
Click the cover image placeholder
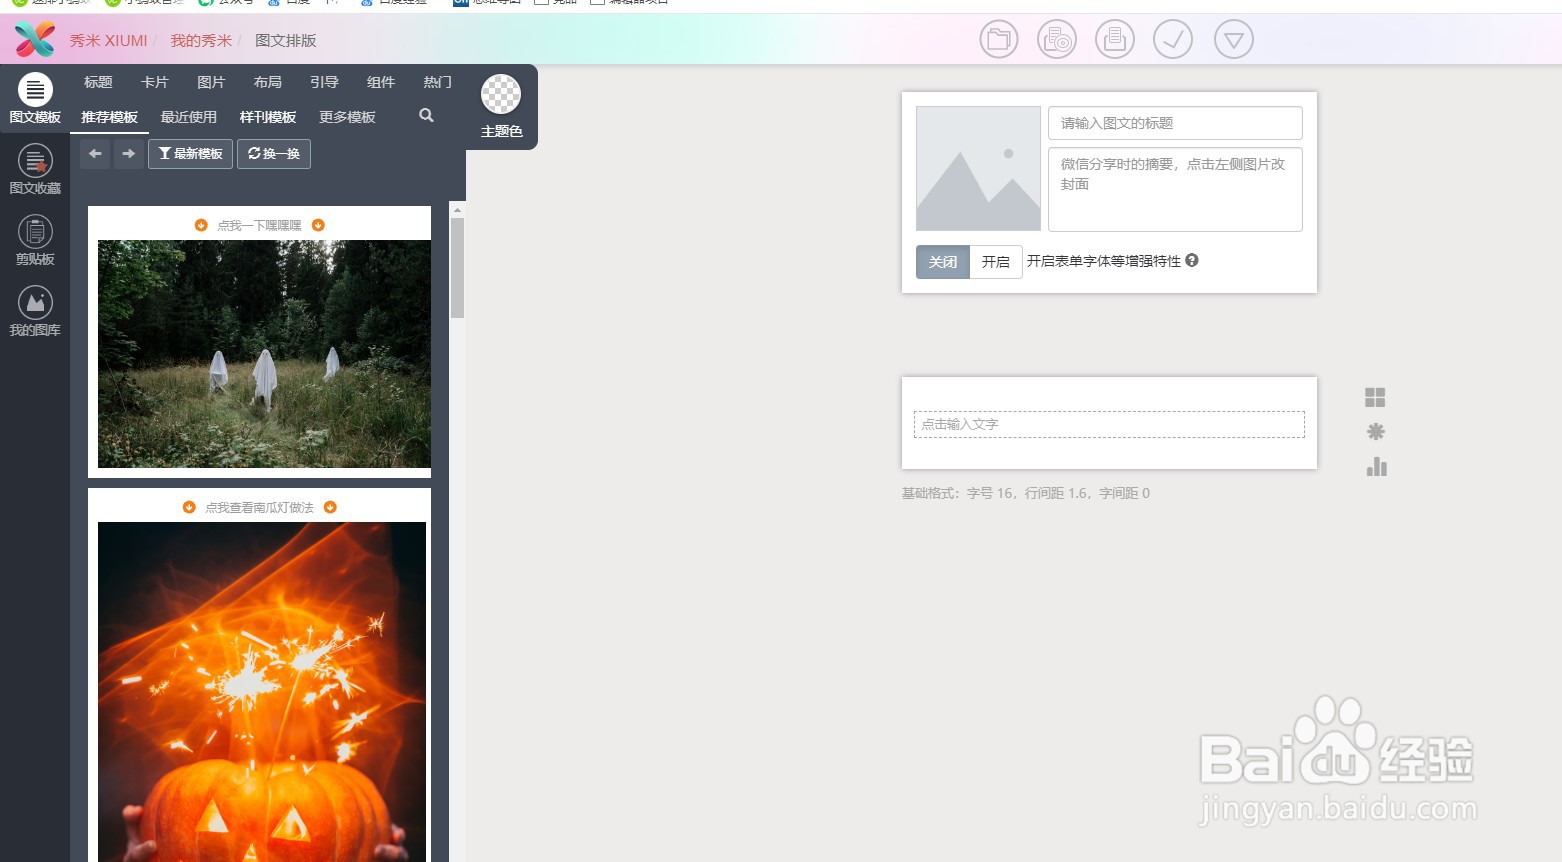tap(978, 168)
